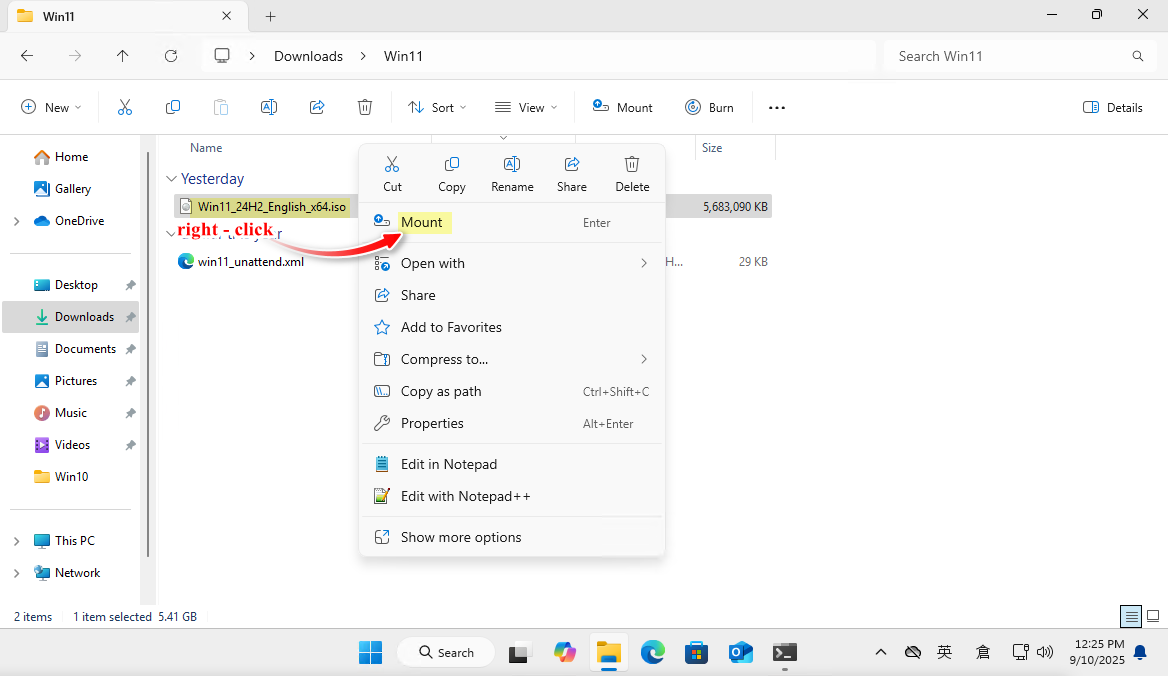Open the View dropdown menu
The height and width of the screenshot is (676, 1168).
[x=526, y=108]
